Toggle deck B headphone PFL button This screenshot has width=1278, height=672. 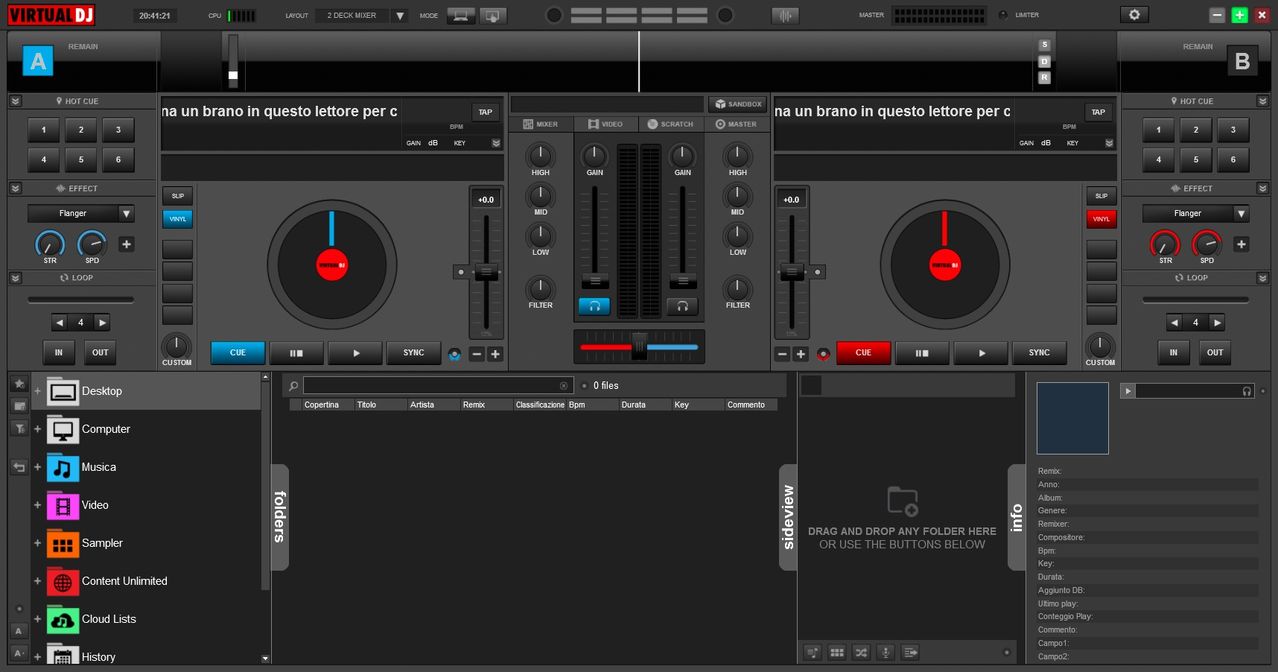[682, 306]
